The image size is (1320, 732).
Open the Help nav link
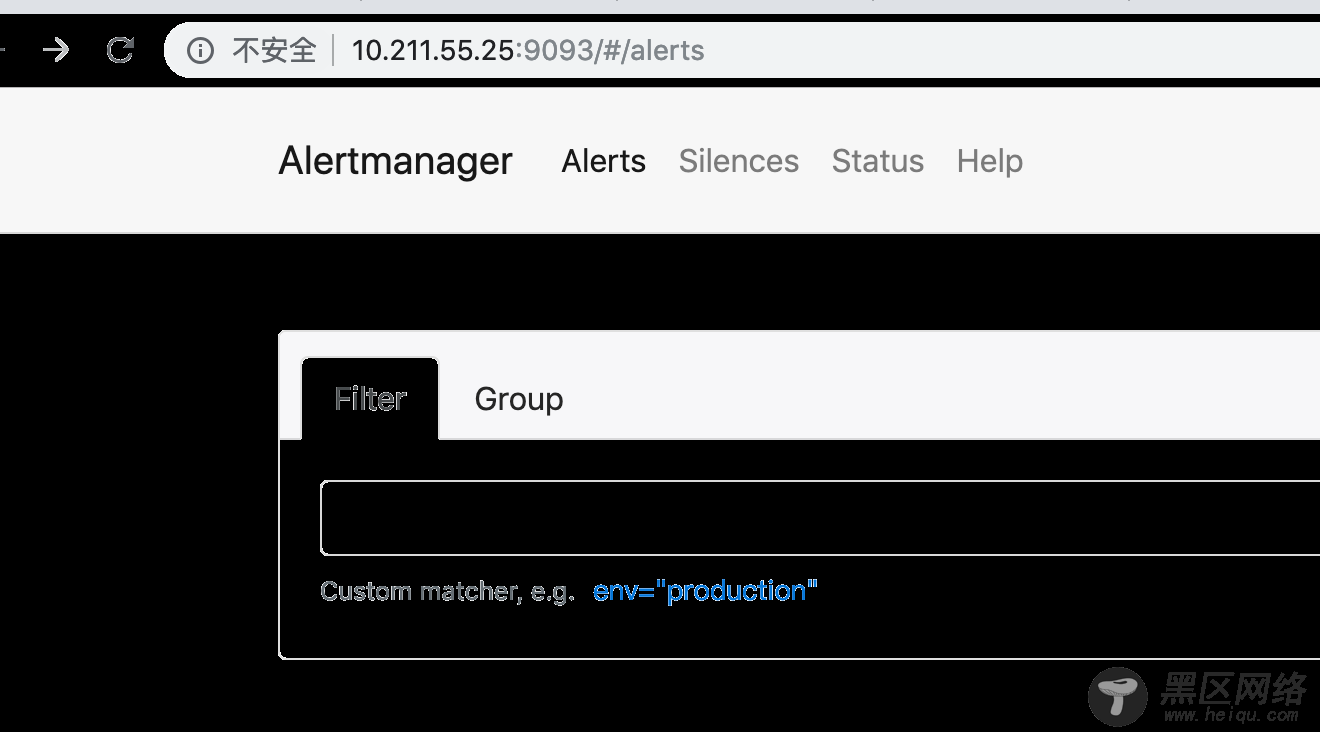click(x=990, y=161)
